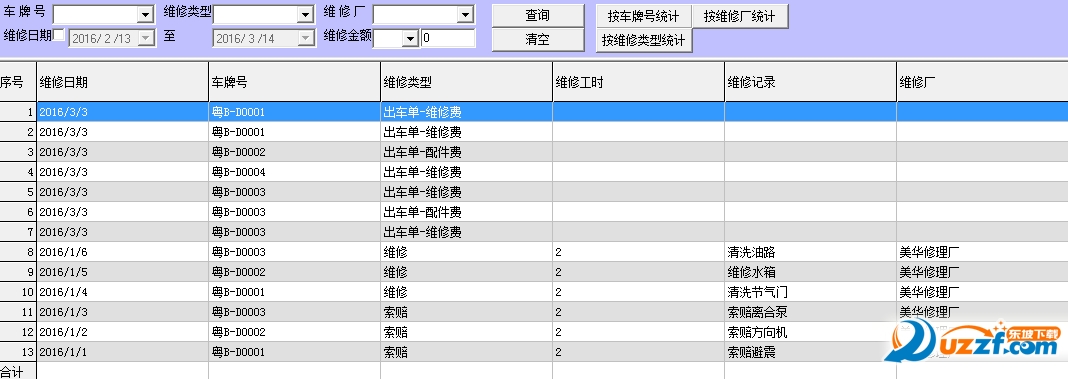Screen dimensions: 1068x379
Task: Click 按维修类型统计 button
Action: click(644, 40)
